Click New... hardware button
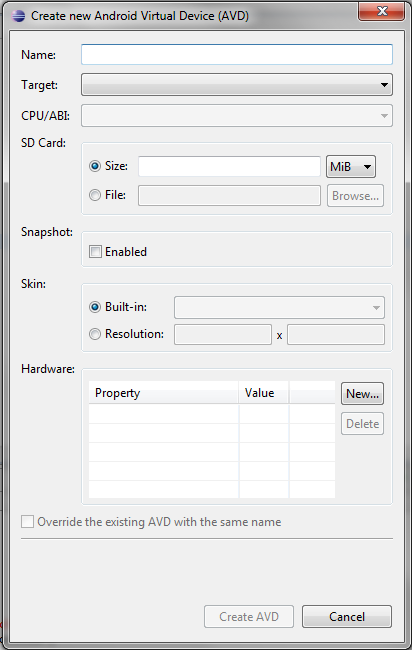412x650 pixels. [x=362, y=393]
